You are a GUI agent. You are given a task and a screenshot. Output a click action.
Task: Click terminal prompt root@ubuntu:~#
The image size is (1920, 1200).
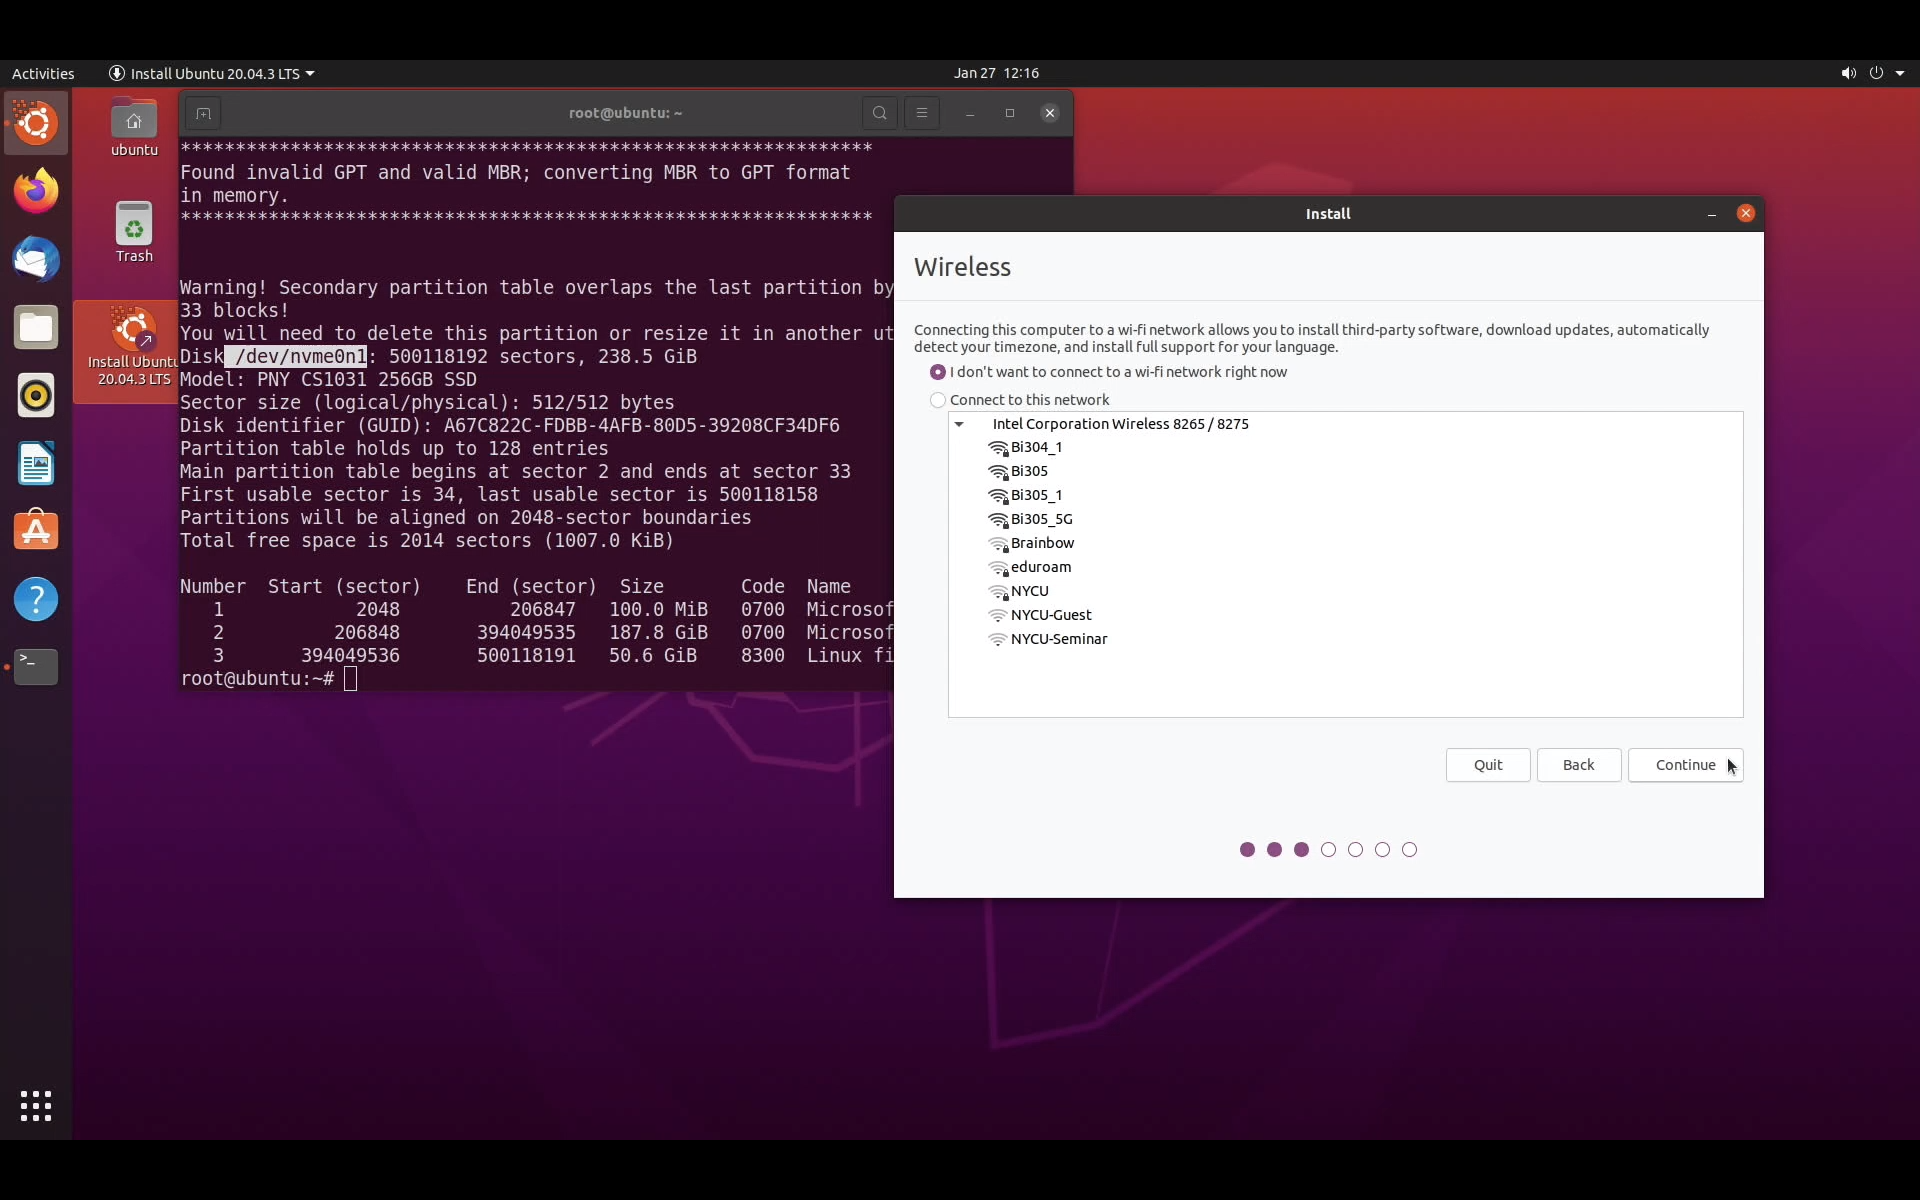tap(257, 679)
